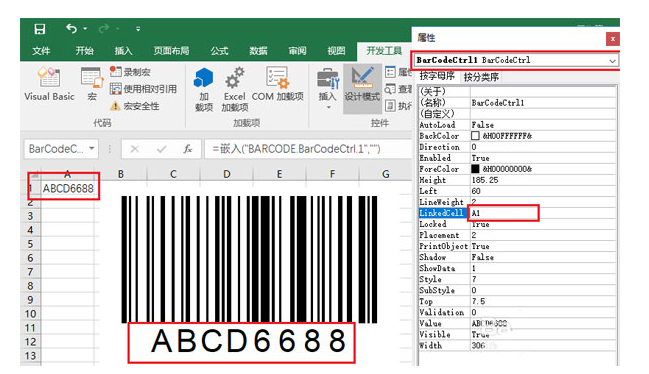
Task: Click 录制宏 record macro button
Action: (130, 72)
